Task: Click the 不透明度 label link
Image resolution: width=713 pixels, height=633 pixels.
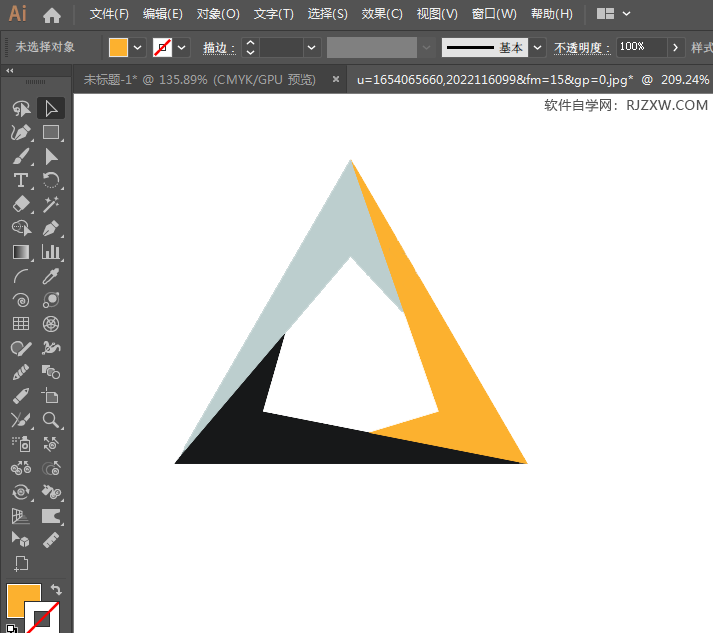Action: point(581,47)
